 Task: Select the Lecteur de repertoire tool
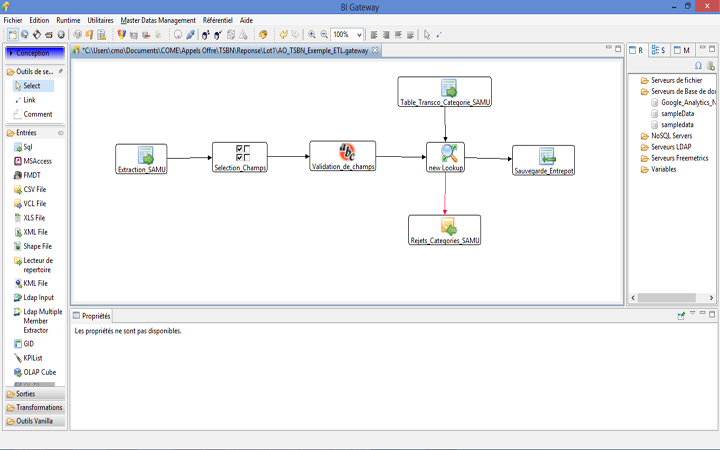(34, 265)
